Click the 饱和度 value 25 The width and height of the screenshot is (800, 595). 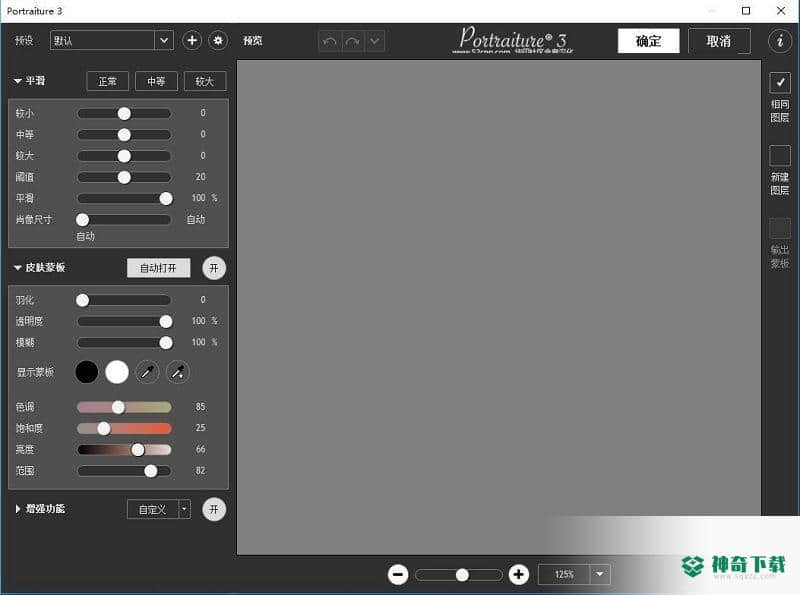click(201, 428)
